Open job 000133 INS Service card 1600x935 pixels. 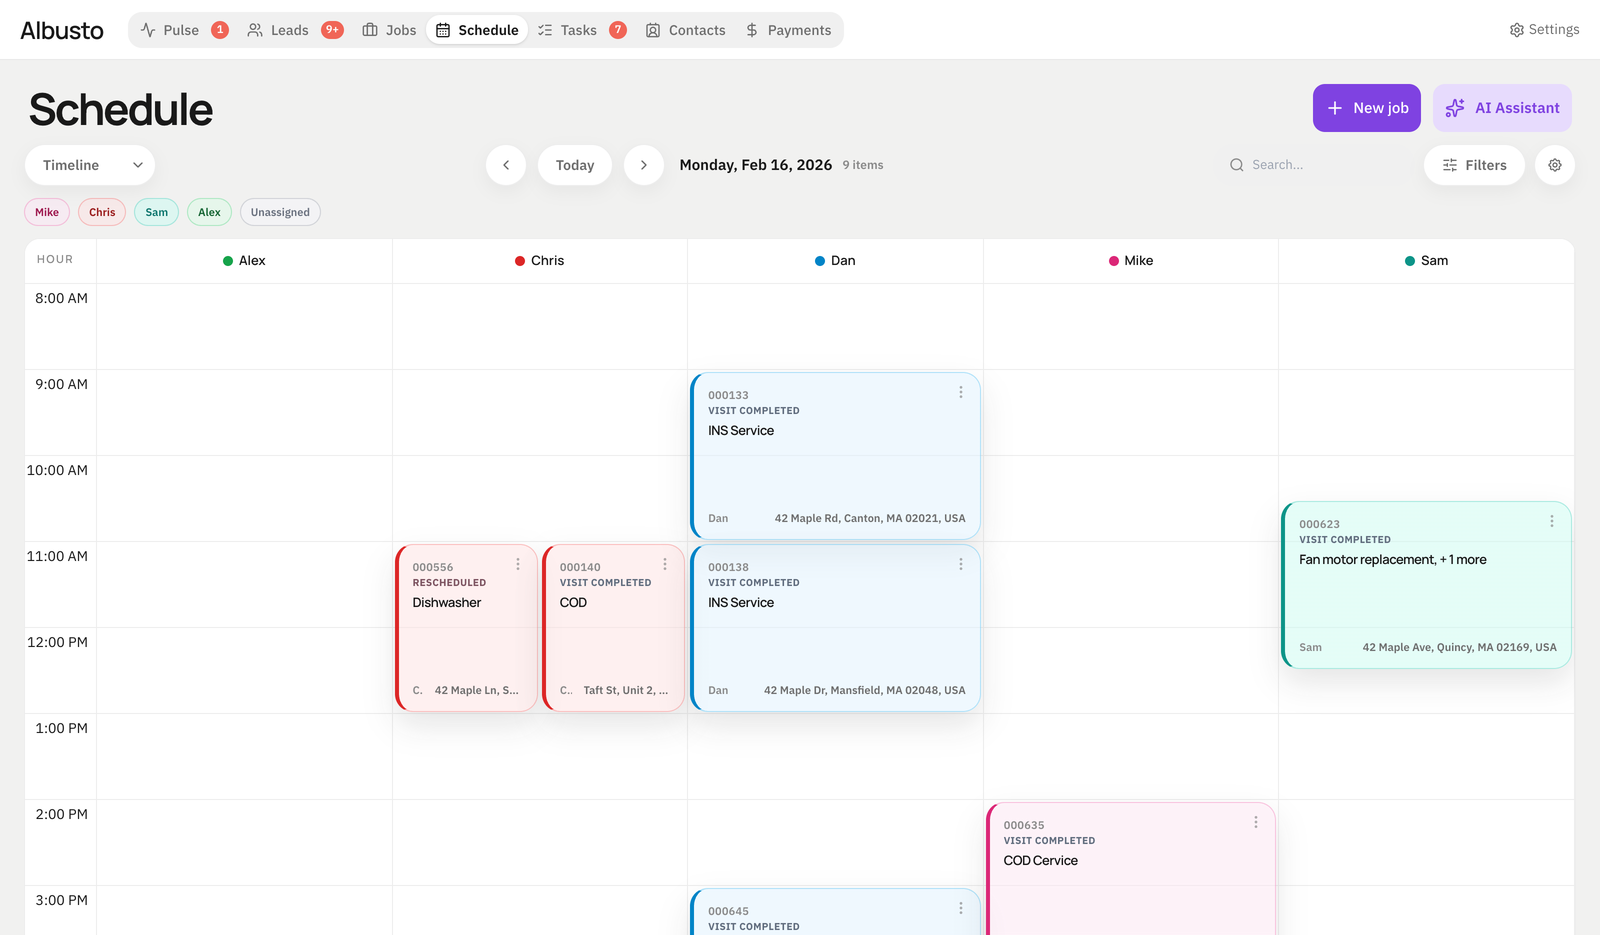coord(836,456)
